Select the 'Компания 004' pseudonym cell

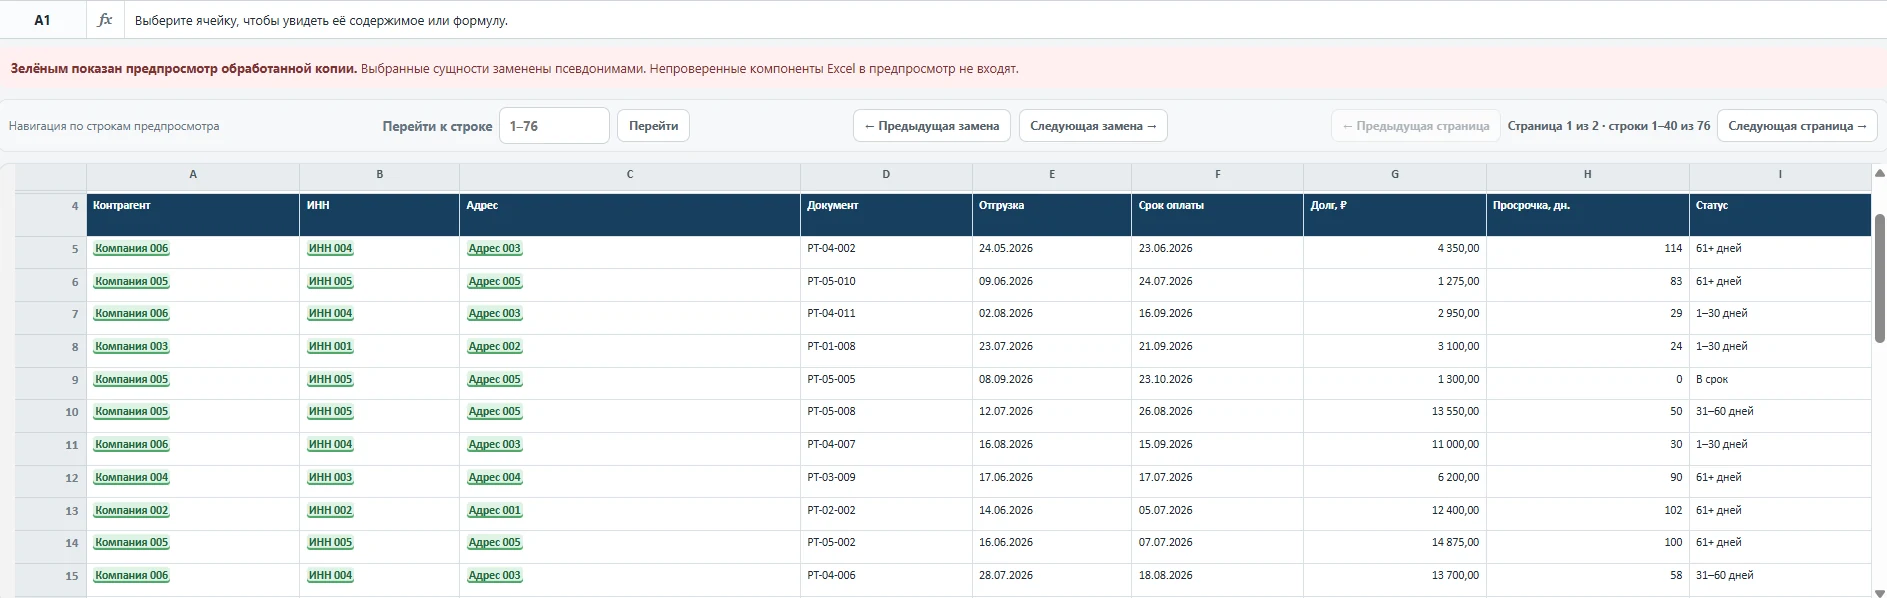[x=132, y=478]
